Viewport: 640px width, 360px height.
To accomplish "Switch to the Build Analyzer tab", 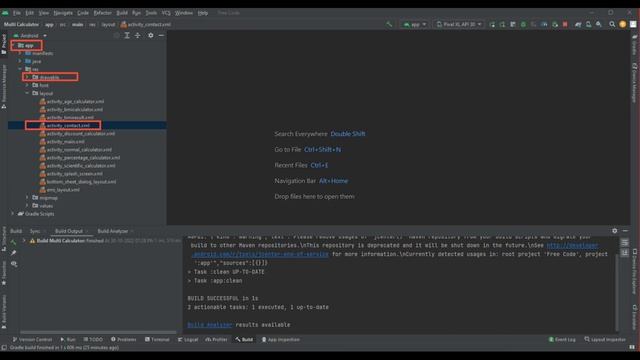I will tap(113, 231).
